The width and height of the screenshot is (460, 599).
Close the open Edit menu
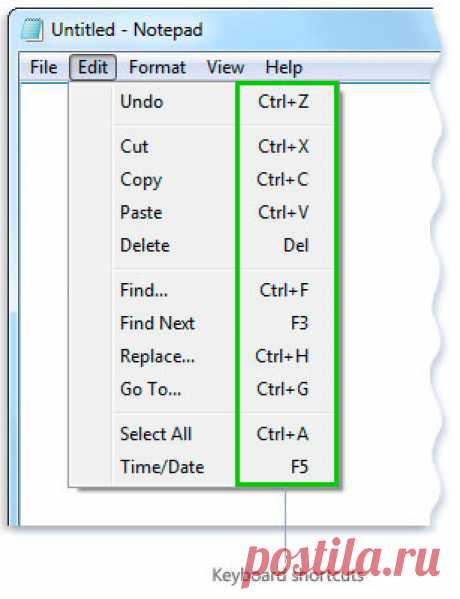[x=93, y=68]
